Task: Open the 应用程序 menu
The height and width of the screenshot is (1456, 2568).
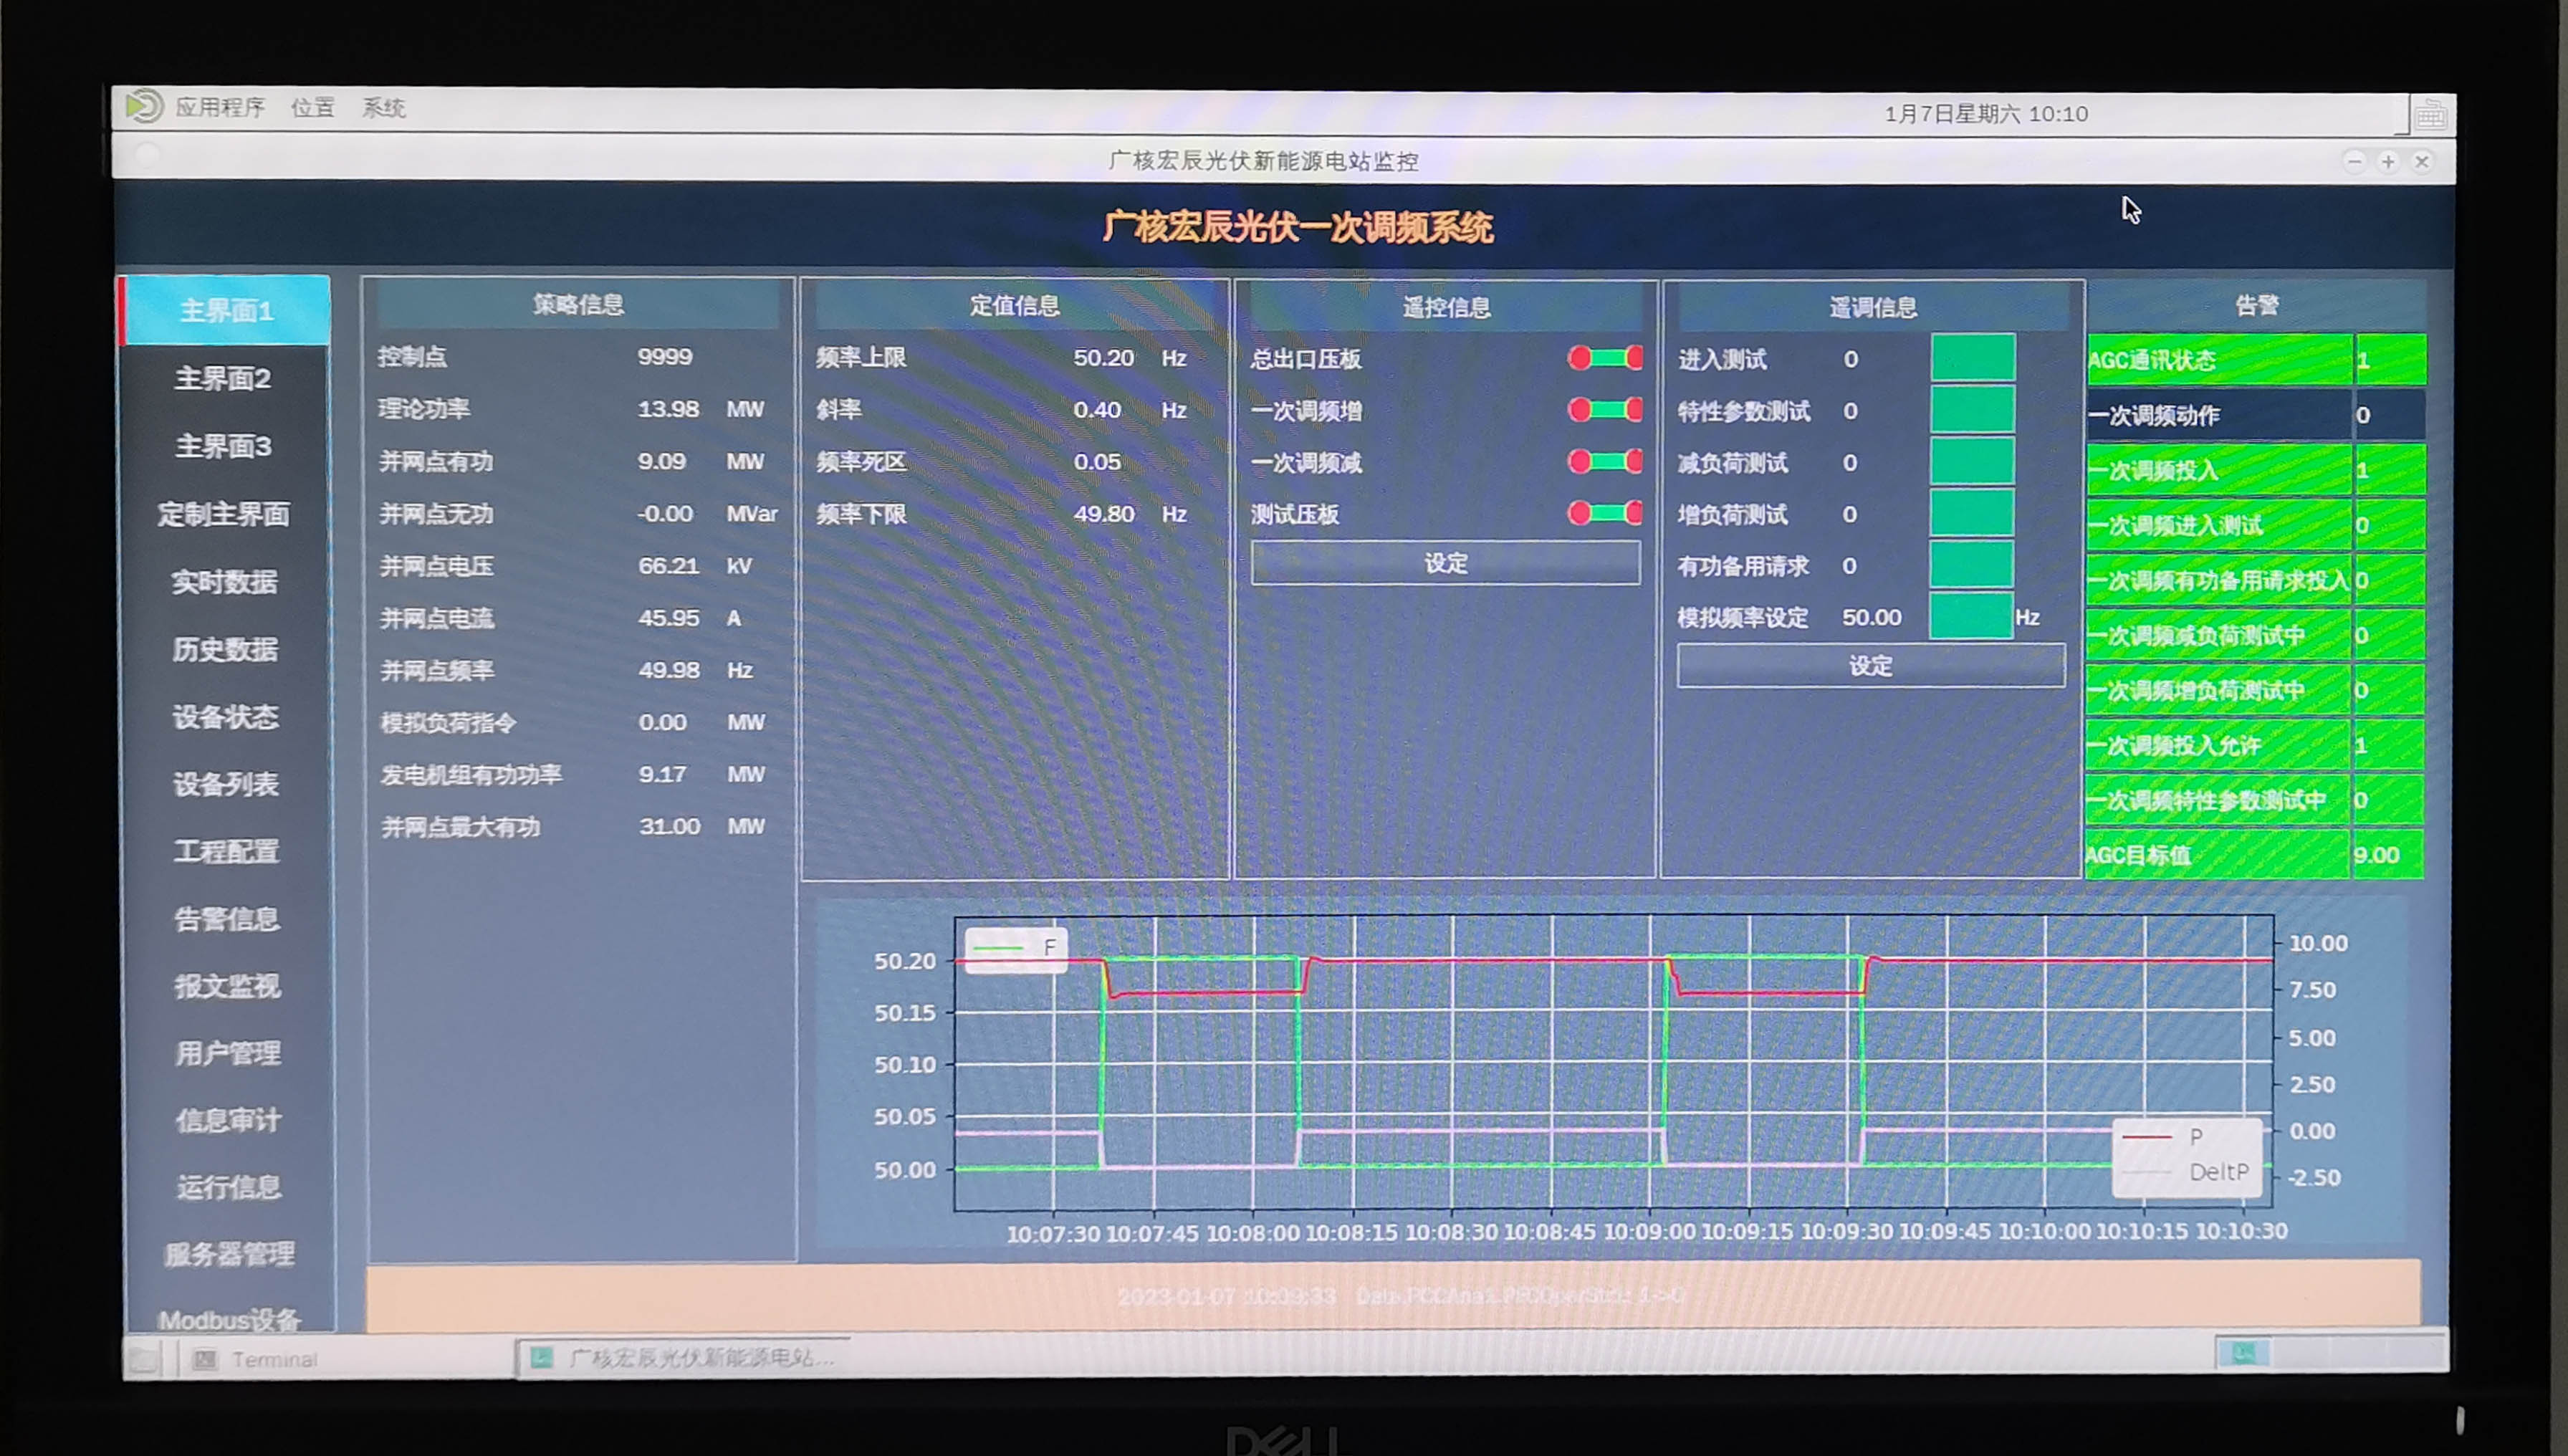Action: pos(220,107)
